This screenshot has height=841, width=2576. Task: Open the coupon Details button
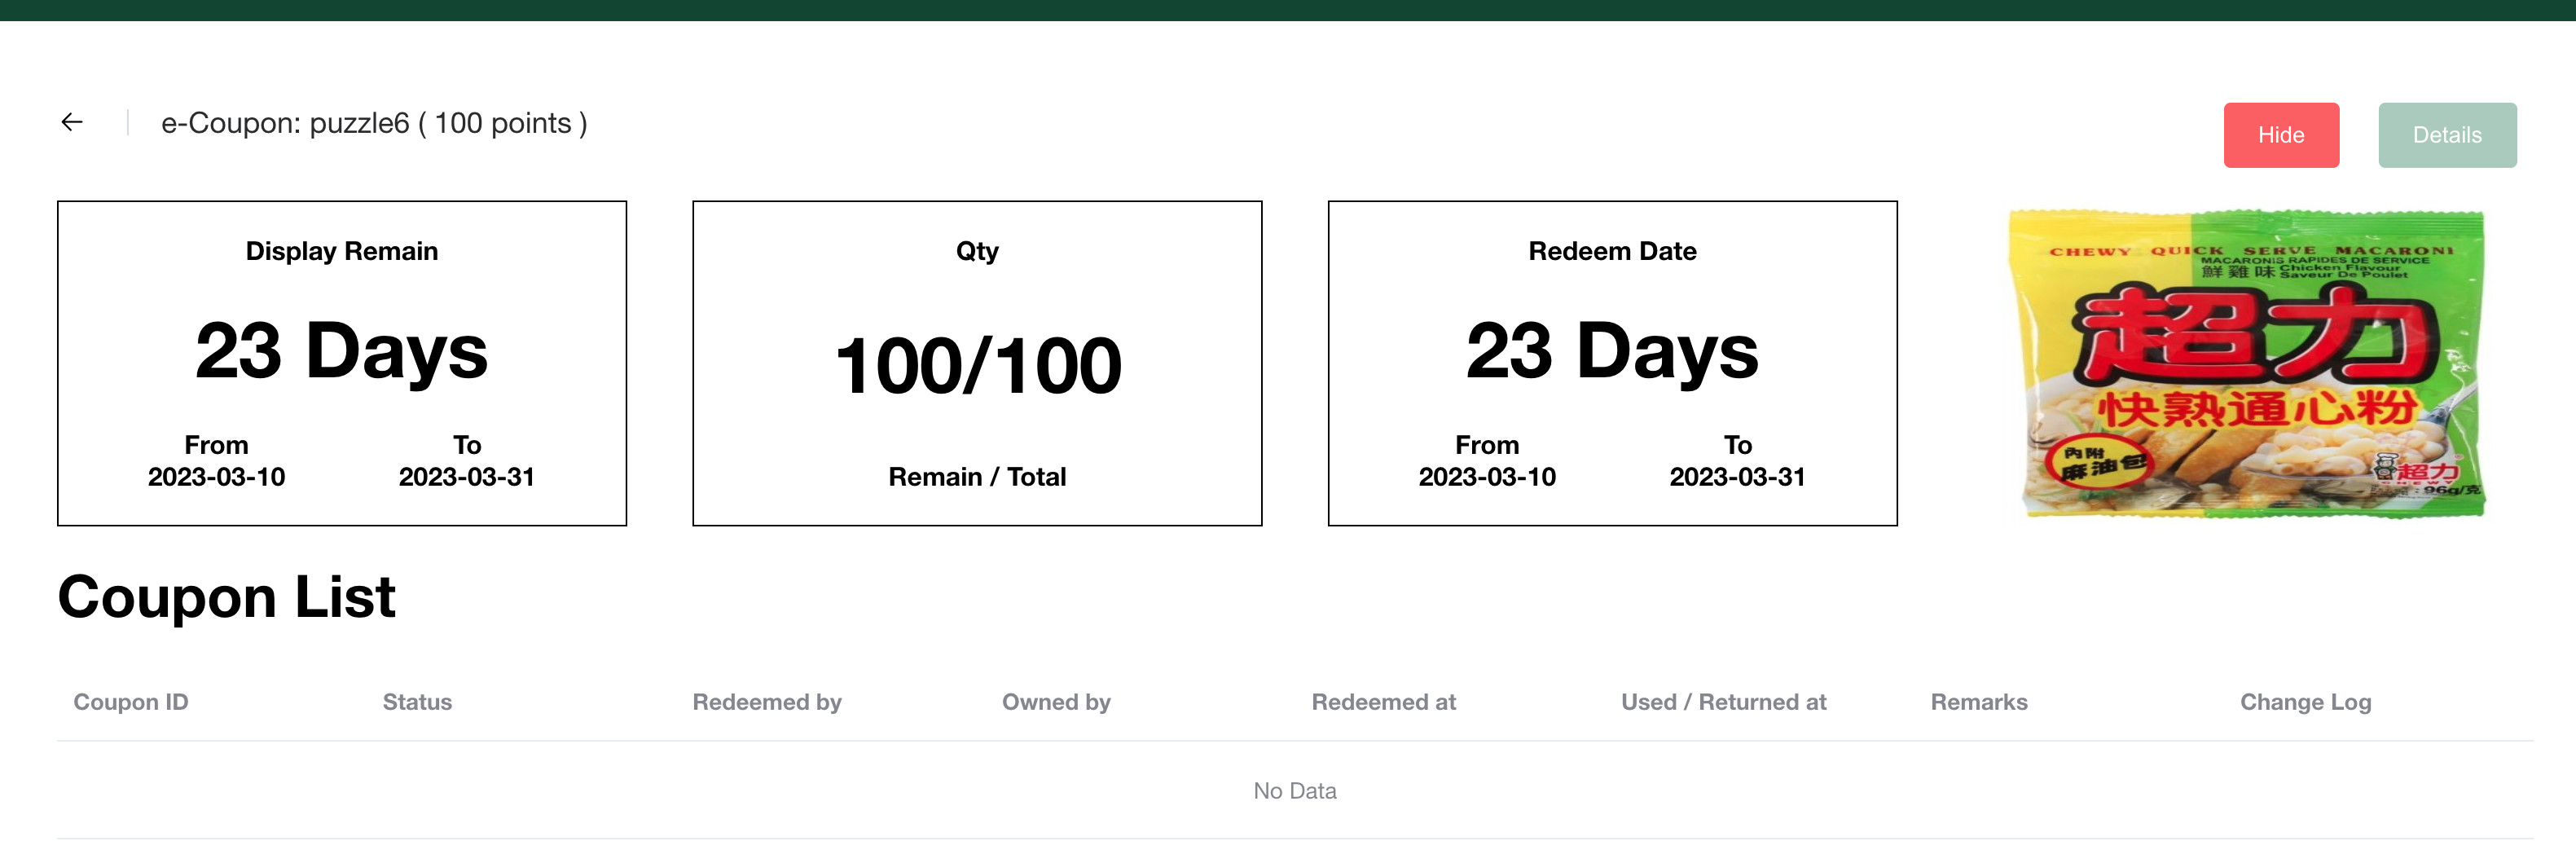click(2446, 135)
